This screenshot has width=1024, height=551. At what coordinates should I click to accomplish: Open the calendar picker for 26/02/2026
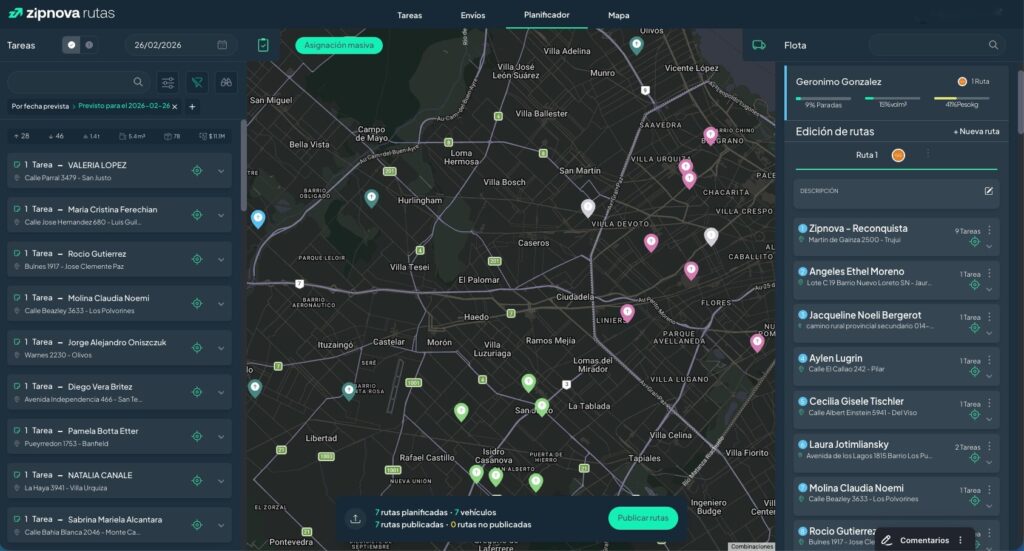222,45
